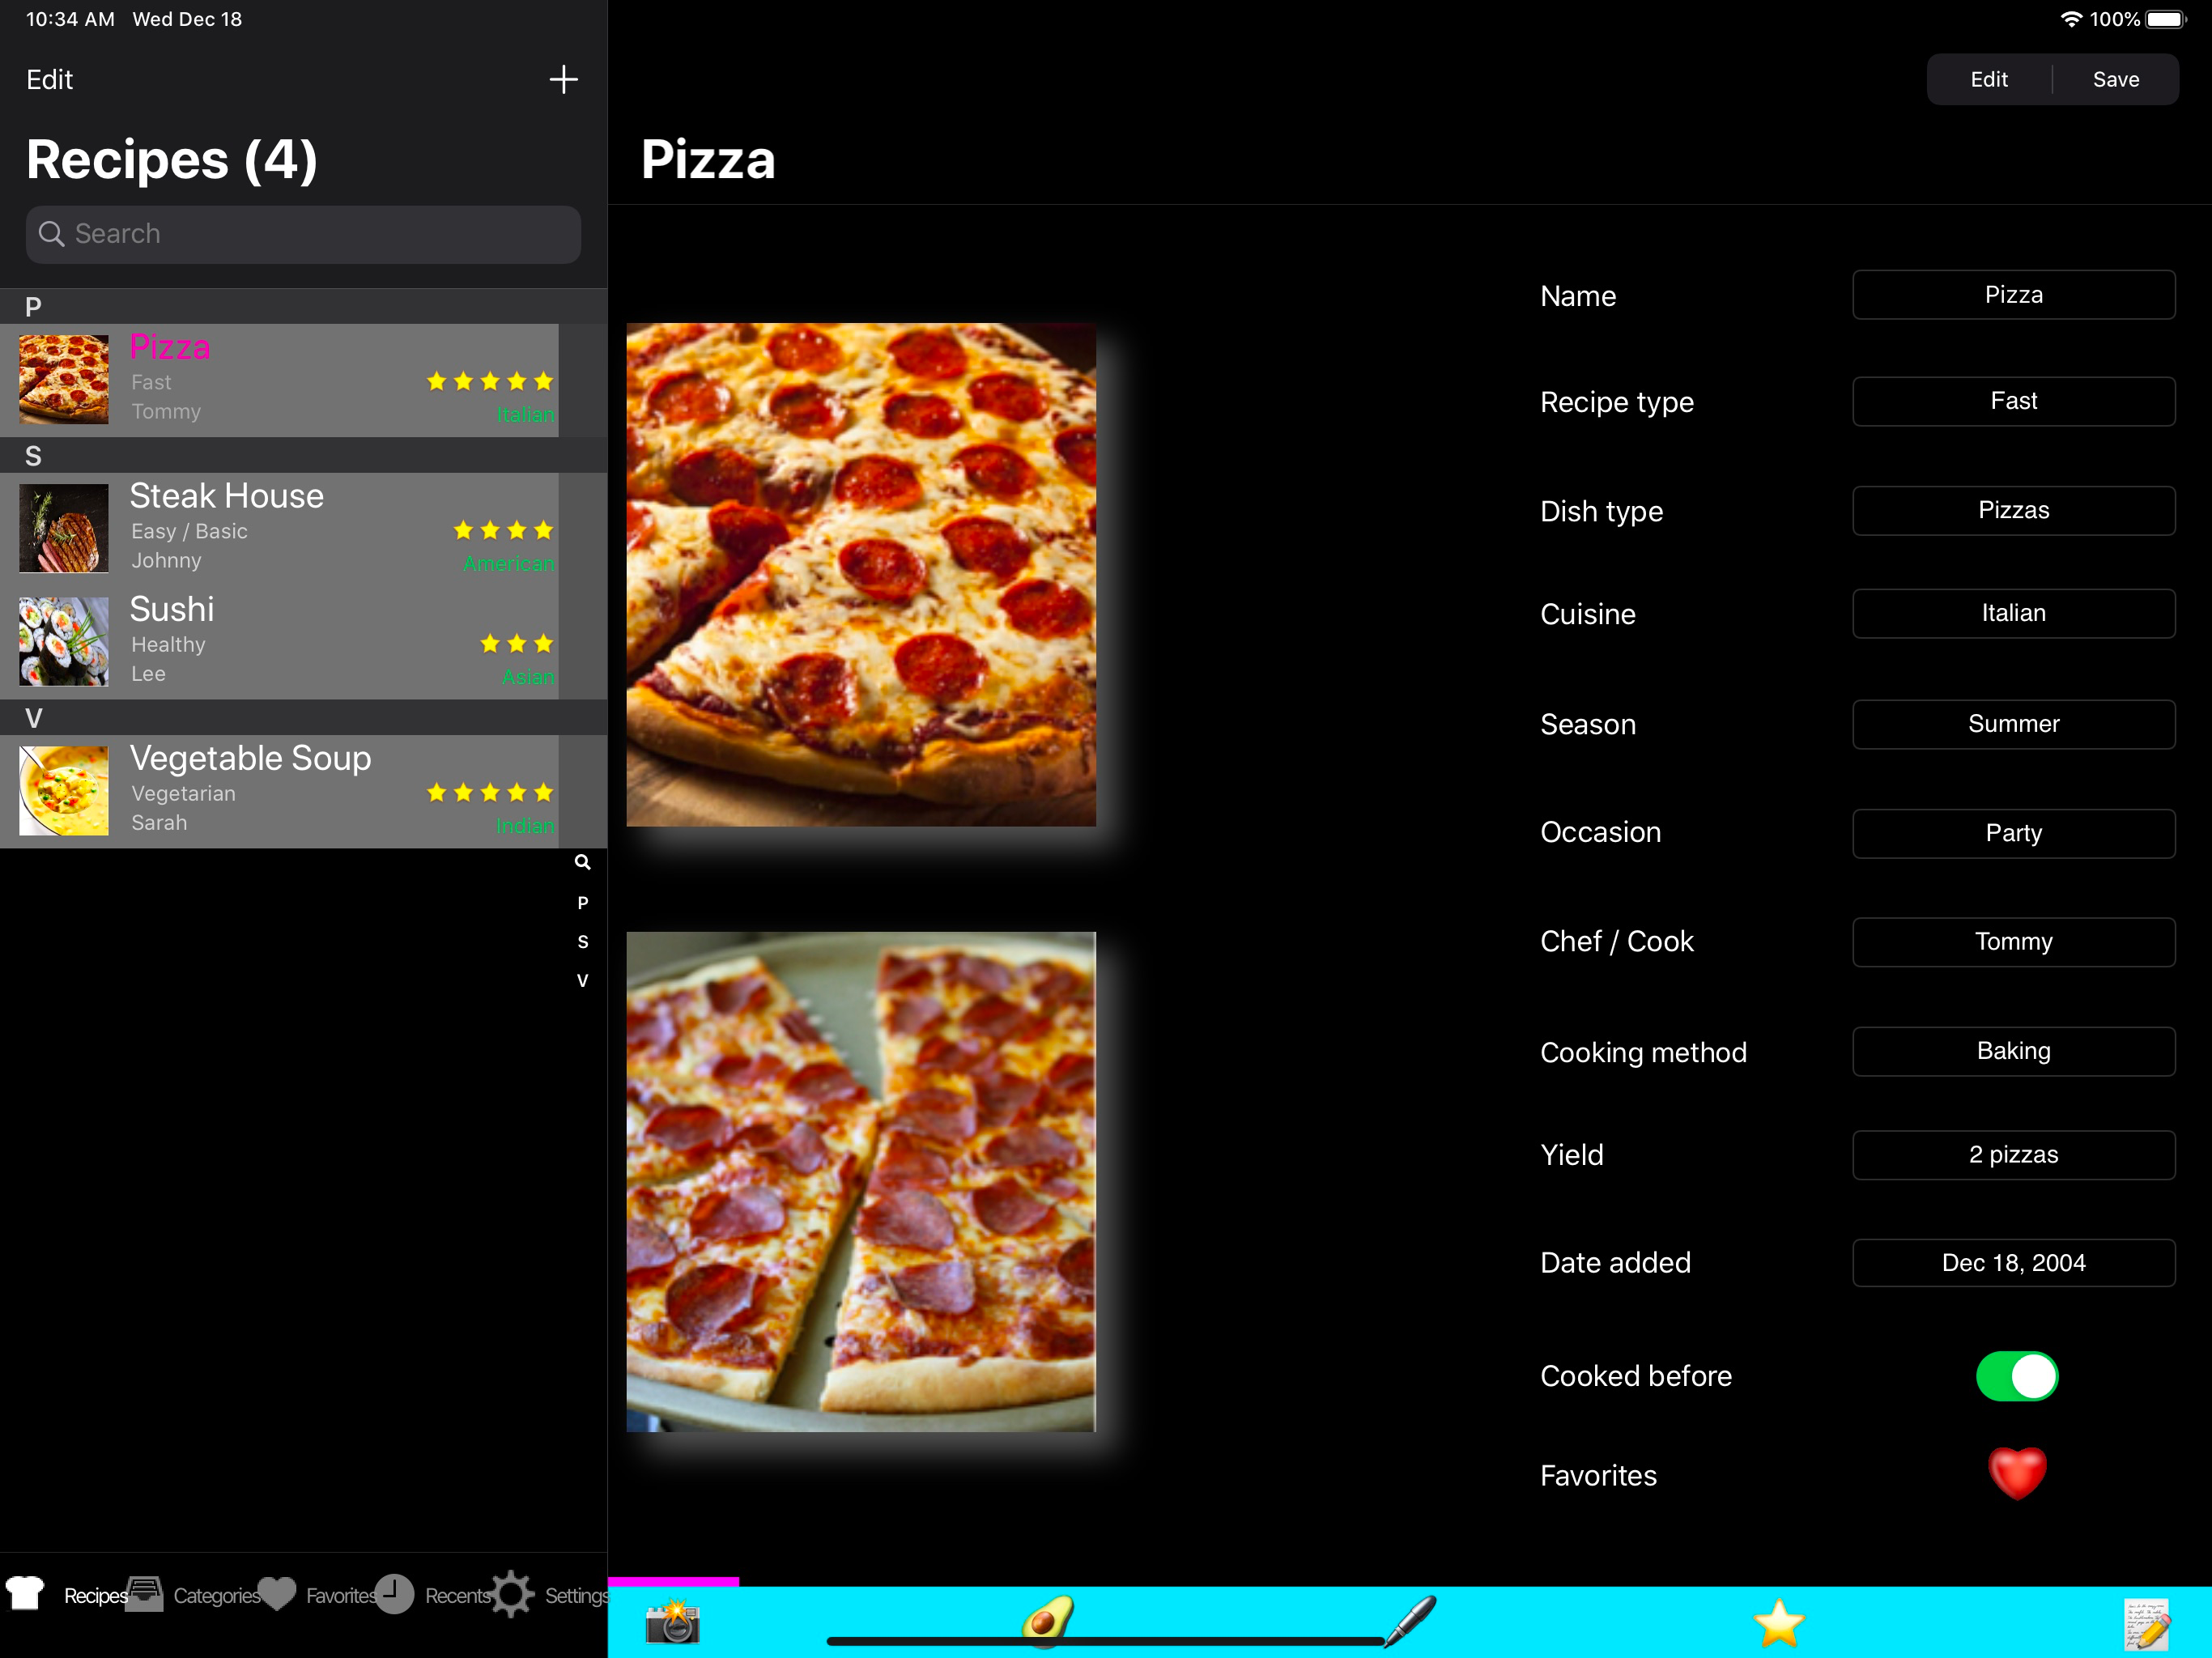Click Edit above the recipes list
This screenshot has height=1658, width=2212.
(49, 80)
